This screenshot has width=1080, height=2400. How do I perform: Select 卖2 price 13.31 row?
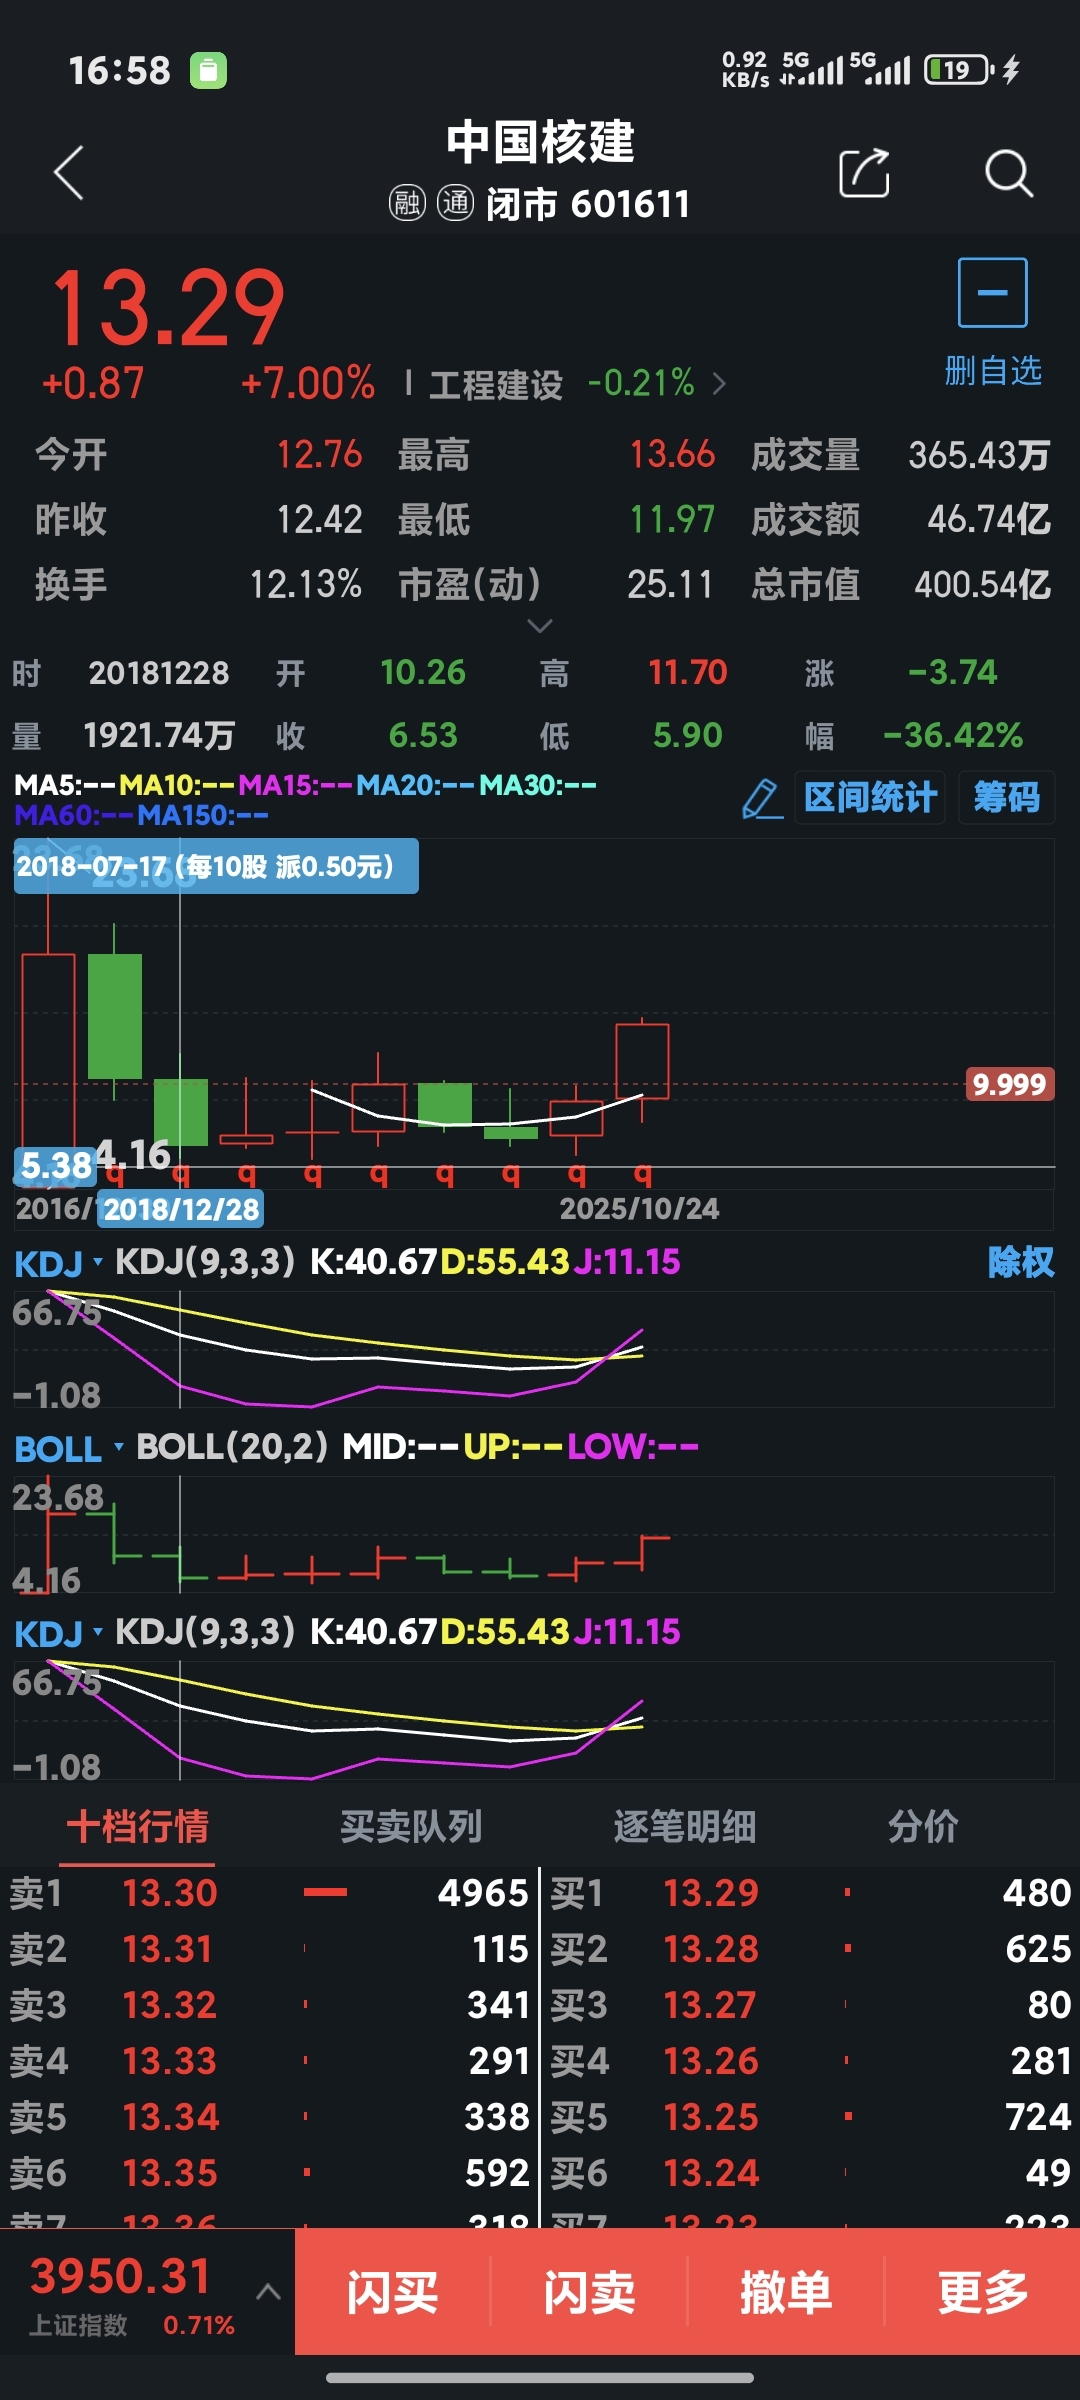pyautogui.click(x=268, y=1949)
